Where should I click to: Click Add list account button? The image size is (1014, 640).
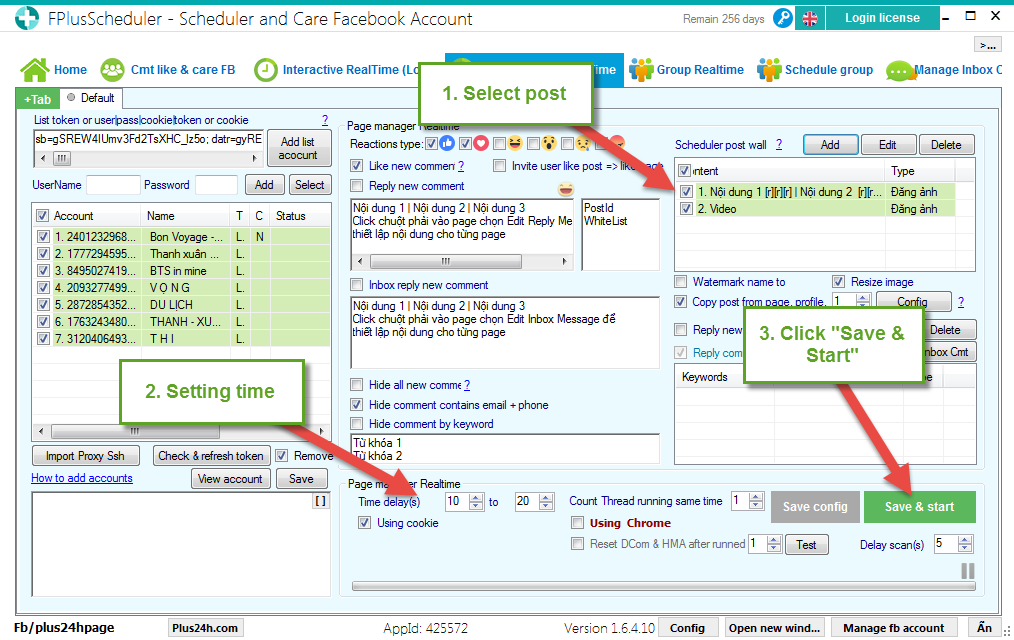tap(298, 149)
